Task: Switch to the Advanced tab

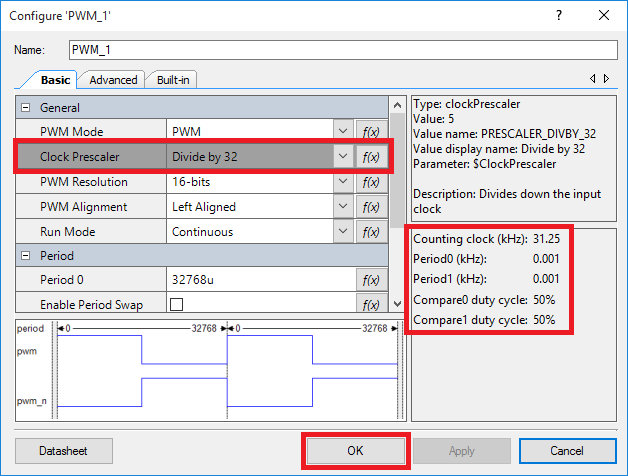Action: coord(113,80)
